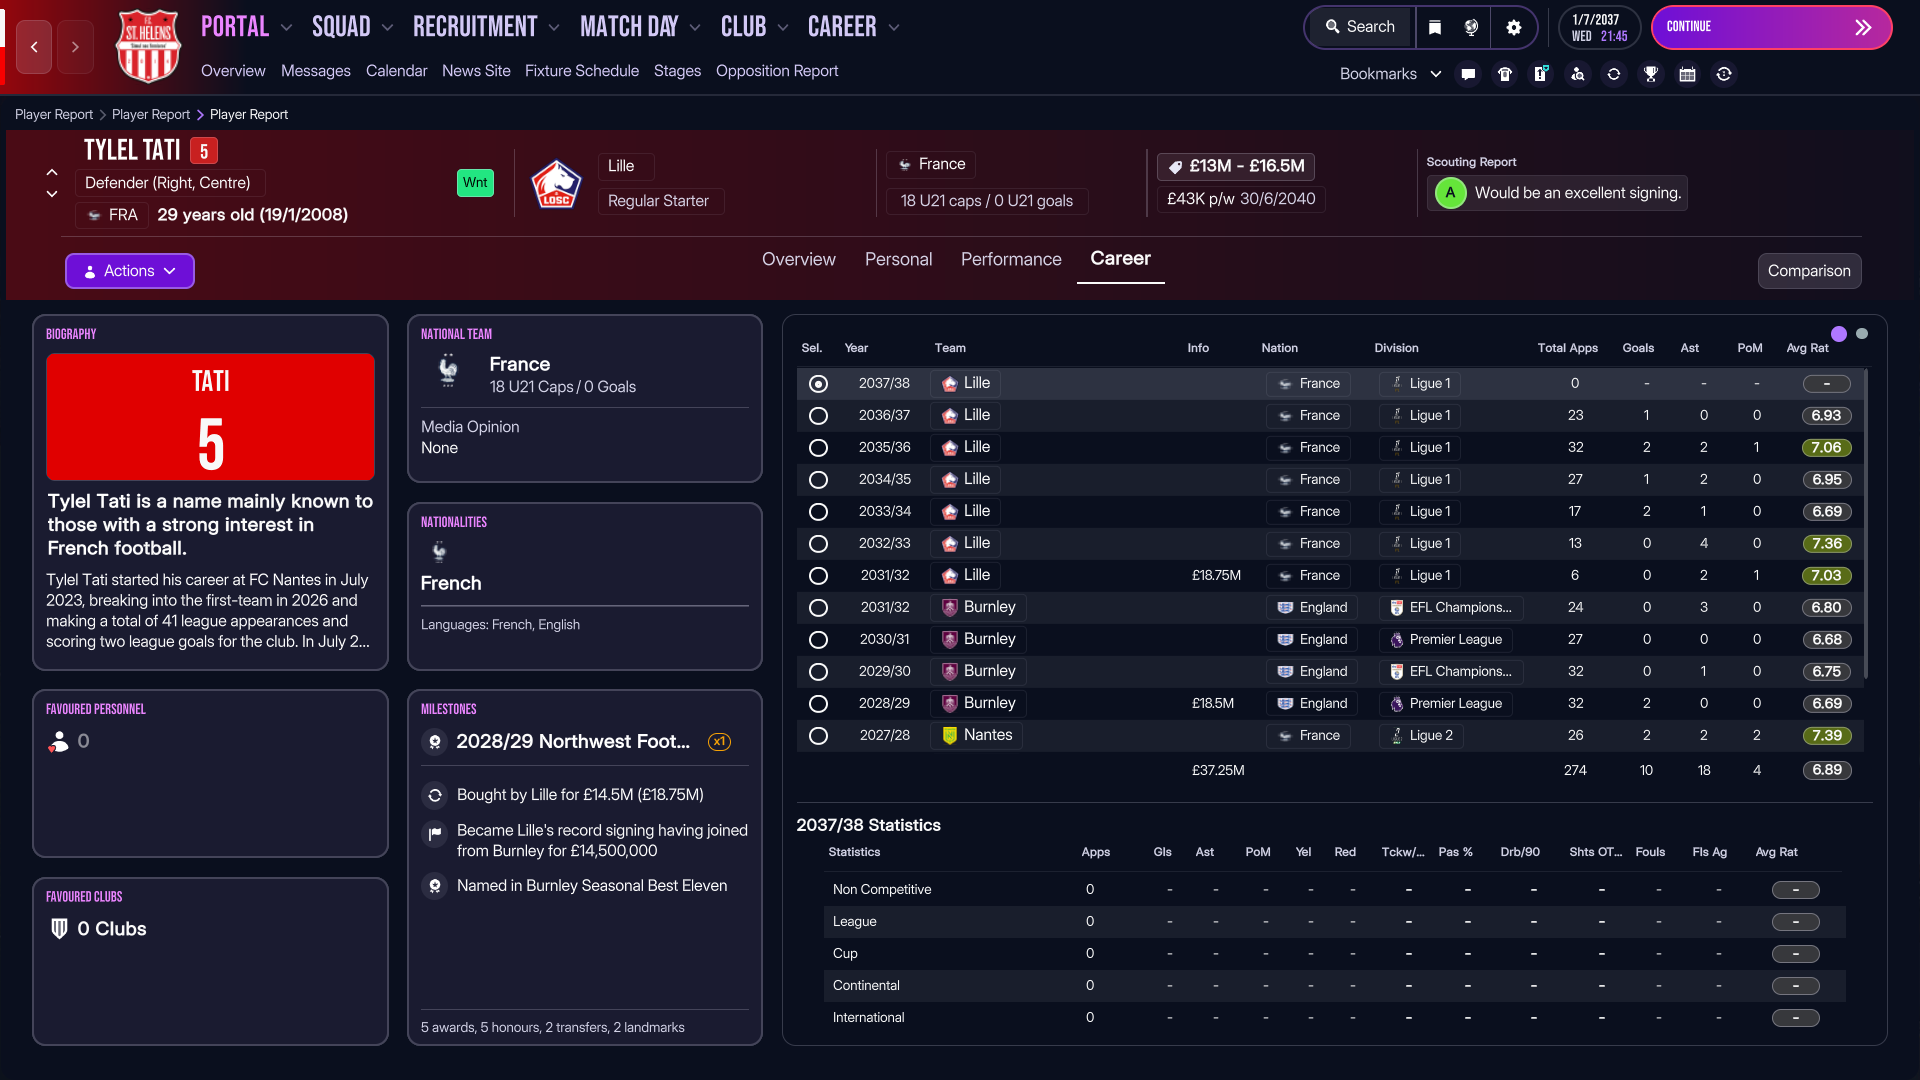
Task: Open the trophy competitions bookmark icon
Action: point(1651,74)
